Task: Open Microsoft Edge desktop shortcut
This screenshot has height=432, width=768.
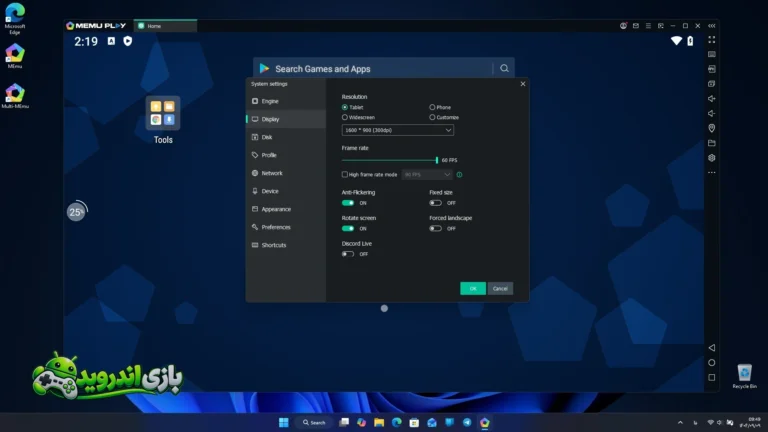Action: 15,19
